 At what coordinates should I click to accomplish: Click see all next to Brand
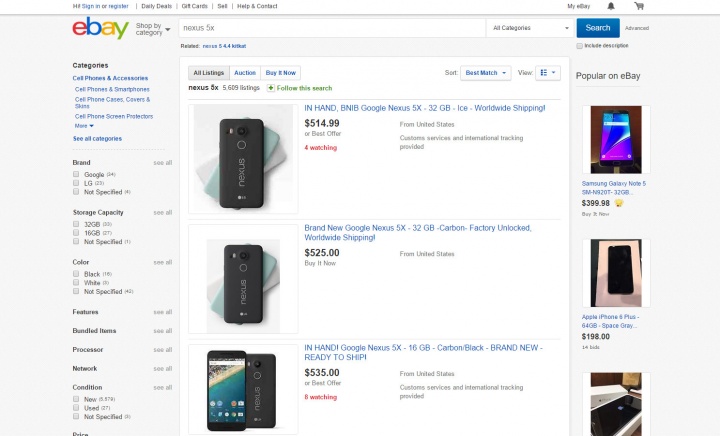pyautogui.click(x=163, y=163)
